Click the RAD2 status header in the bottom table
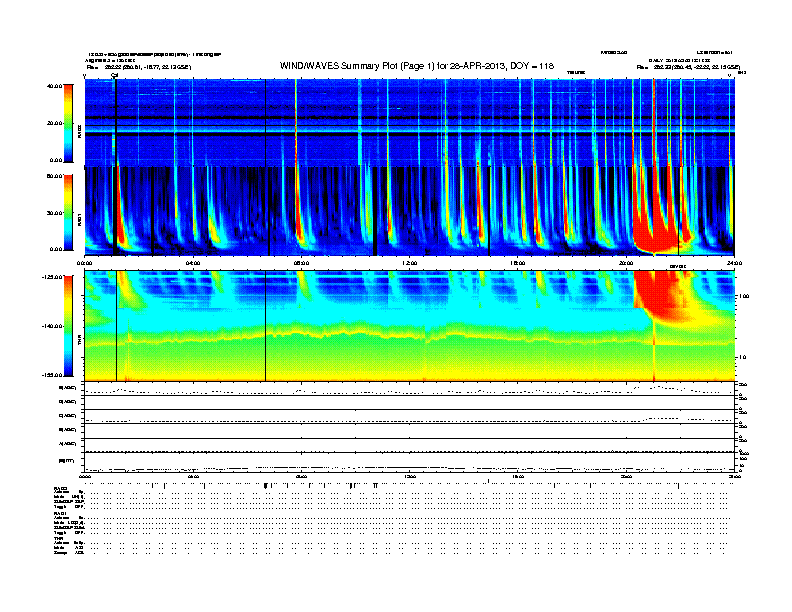792x612 pixels. [x=60, y=488]
